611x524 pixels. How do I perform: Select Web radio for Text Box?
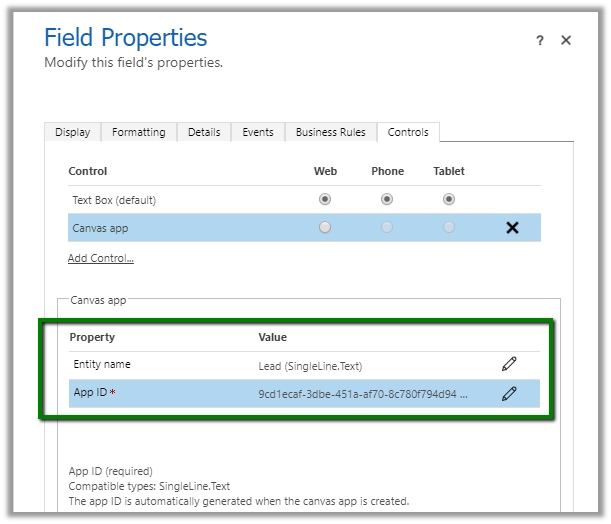point(325,200)
